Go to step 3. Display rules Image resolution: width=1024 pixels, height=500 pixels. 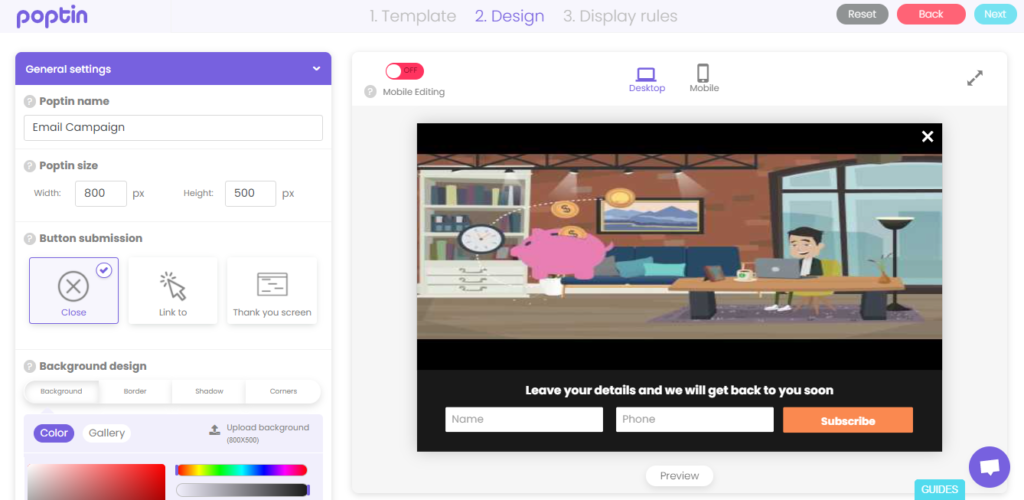tap(620, 16)
